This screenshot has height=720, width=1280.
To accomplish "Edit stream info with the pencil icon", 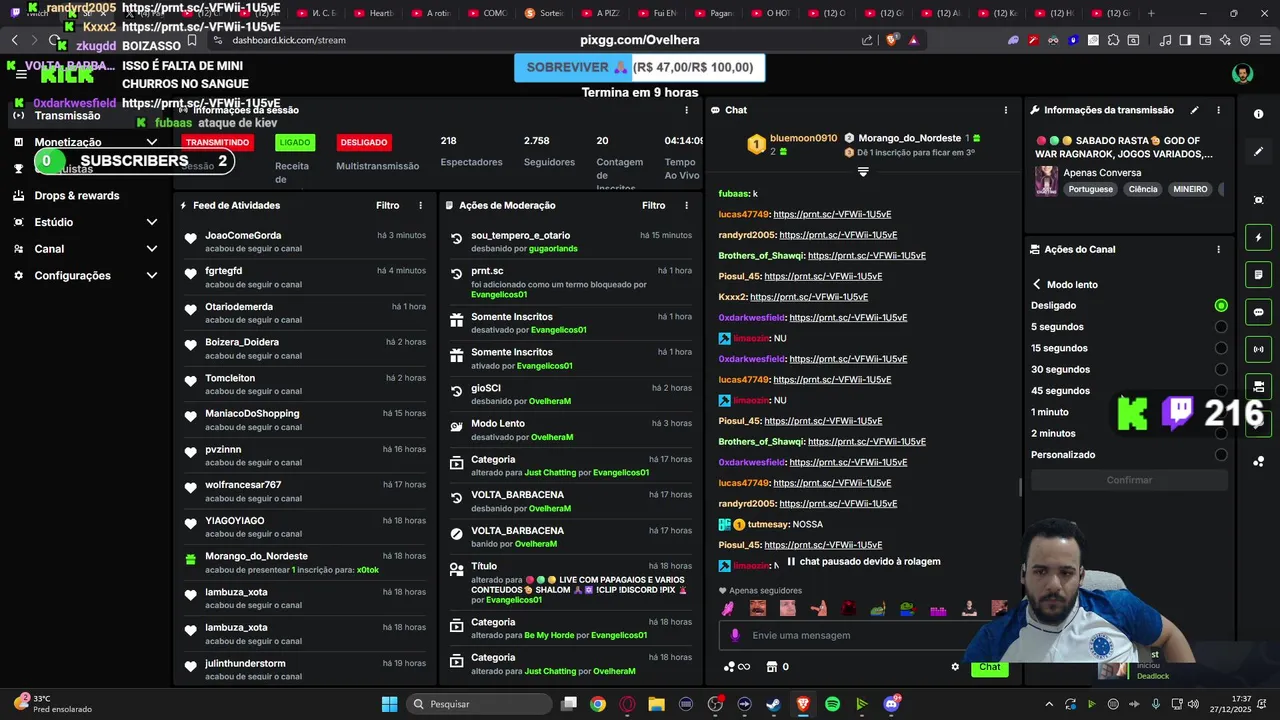I will click(1194, 110).
